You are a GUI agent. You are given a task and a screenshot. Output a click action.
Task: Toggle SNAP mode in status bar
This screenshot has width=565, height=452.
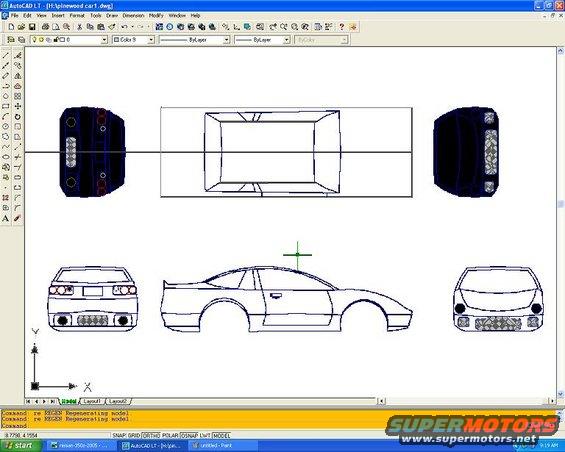pos(119,435)
